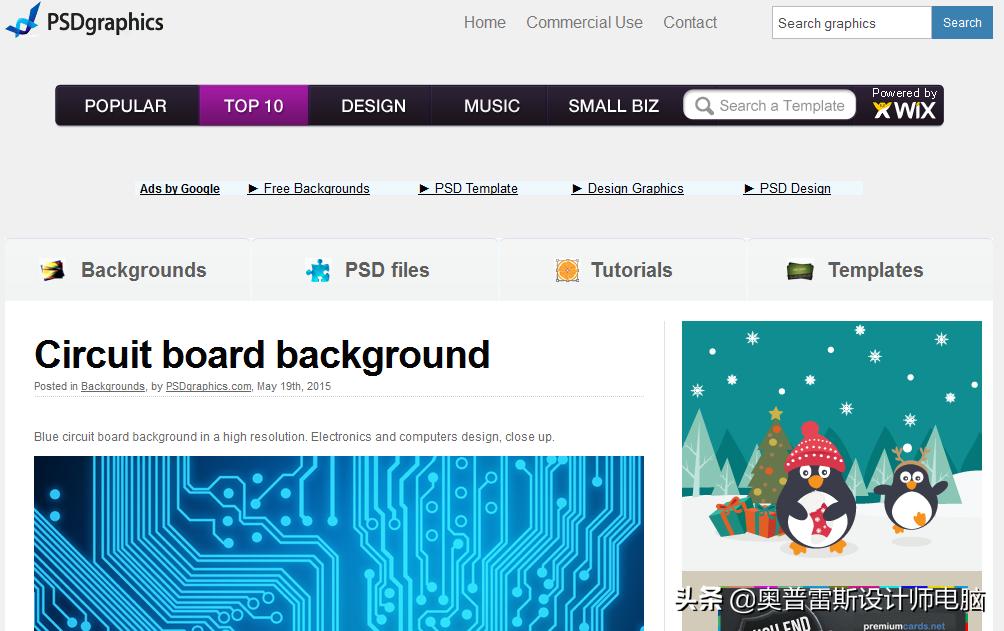Click the circuit board description paragraph

(294, 437)
